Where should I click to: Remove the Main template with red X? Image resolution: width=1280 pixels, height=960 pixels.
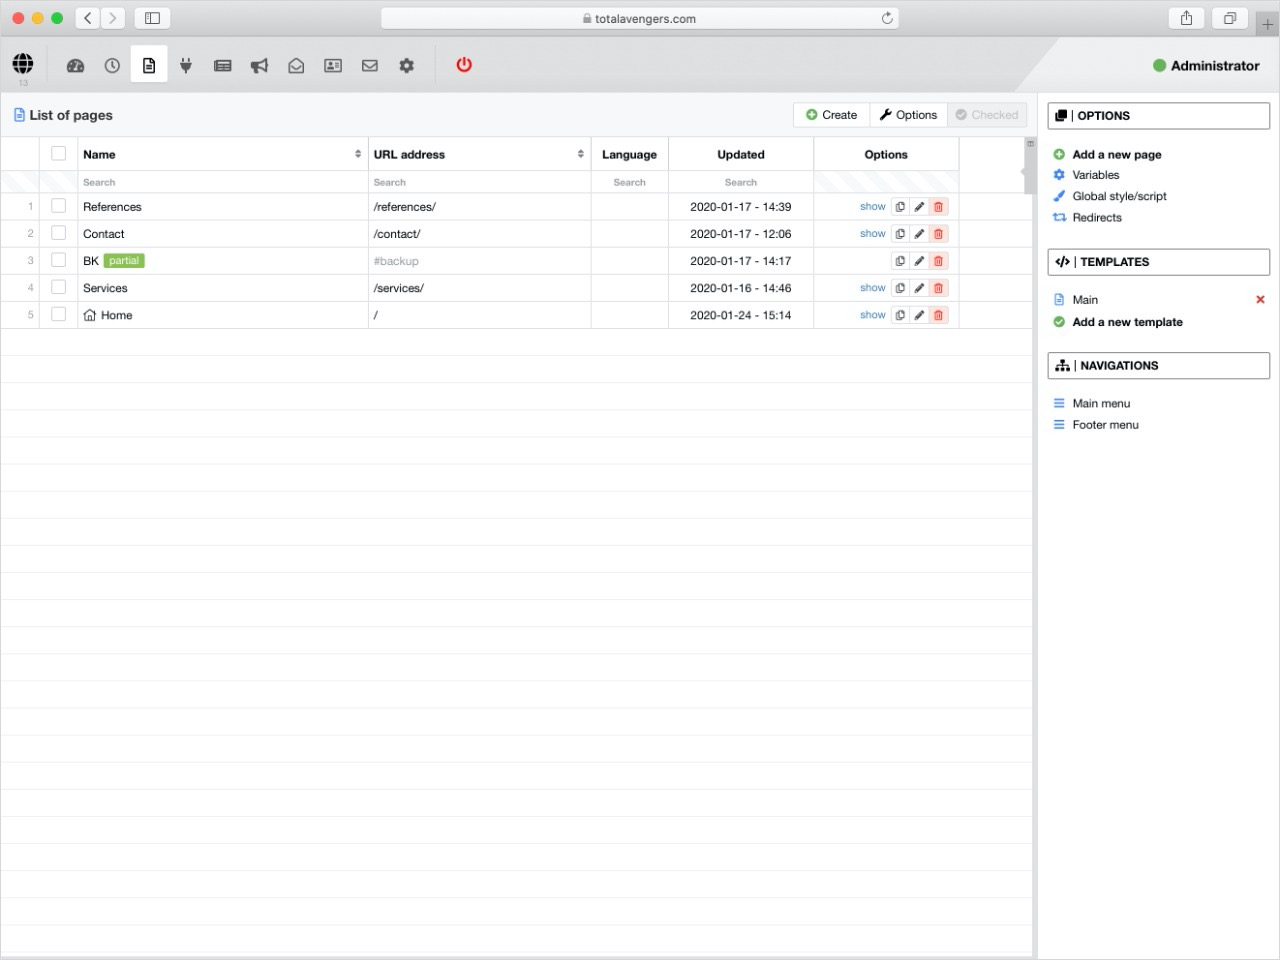(x=1260, y=300)
